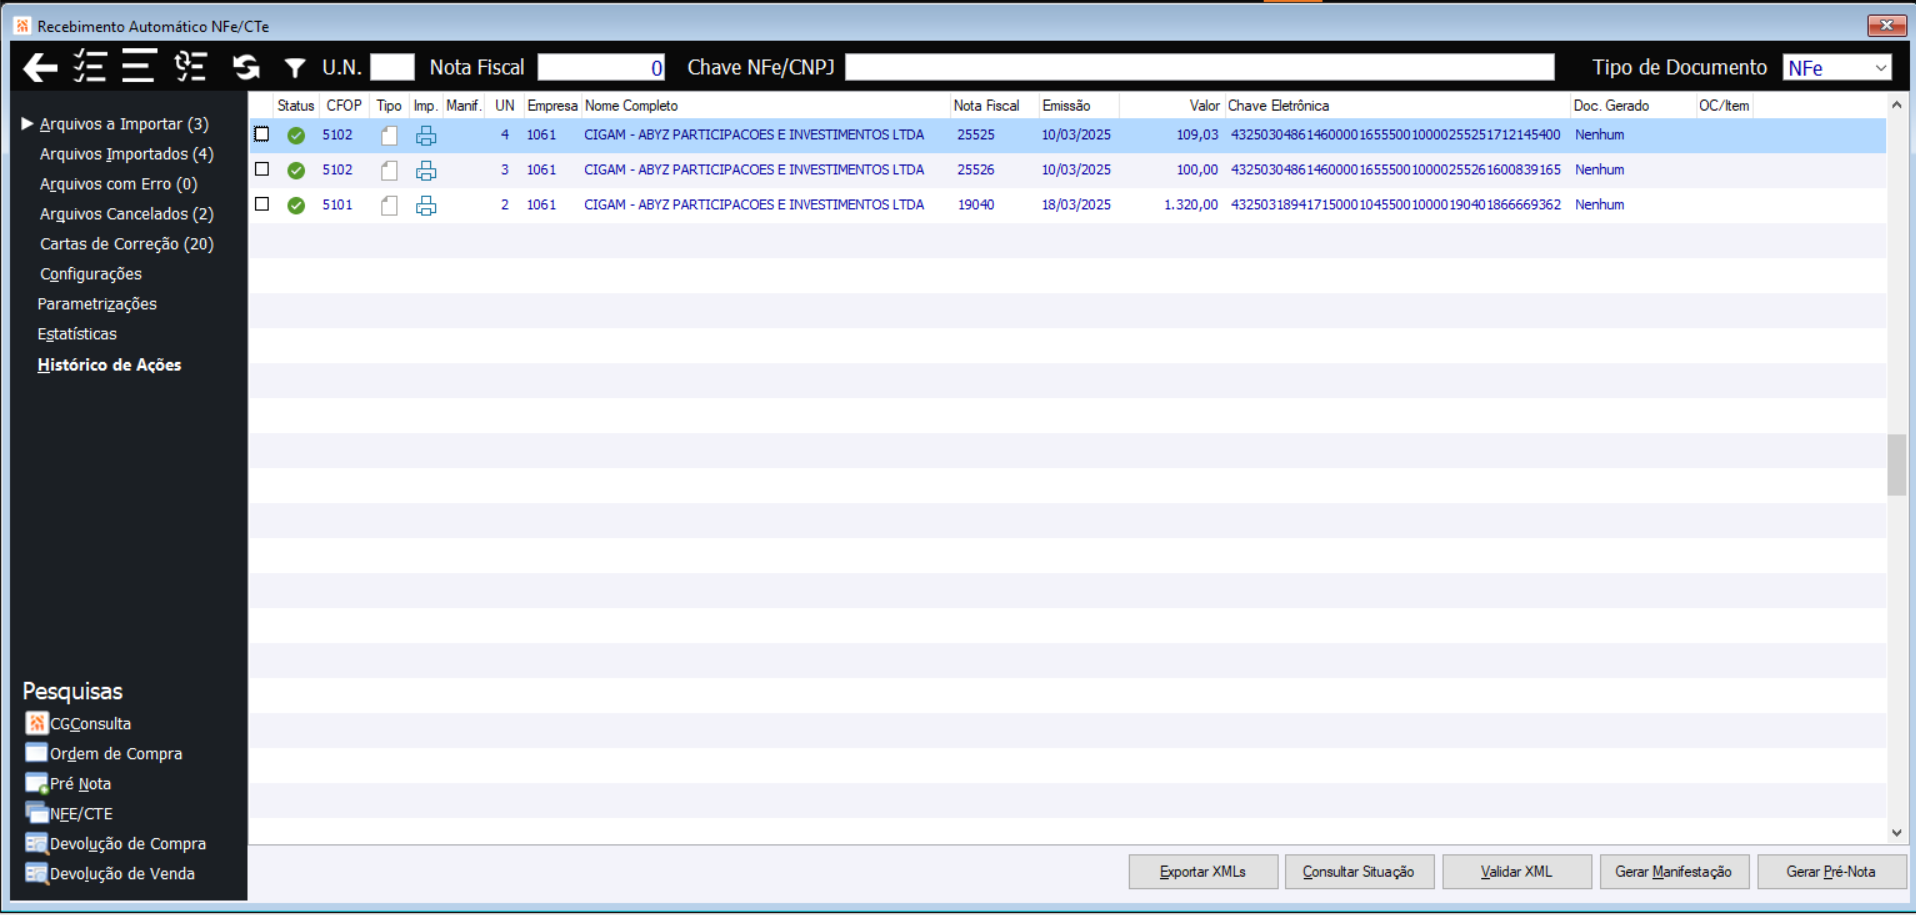Click the scrollbar down arrow
1916x915 pixels.
1897,832
